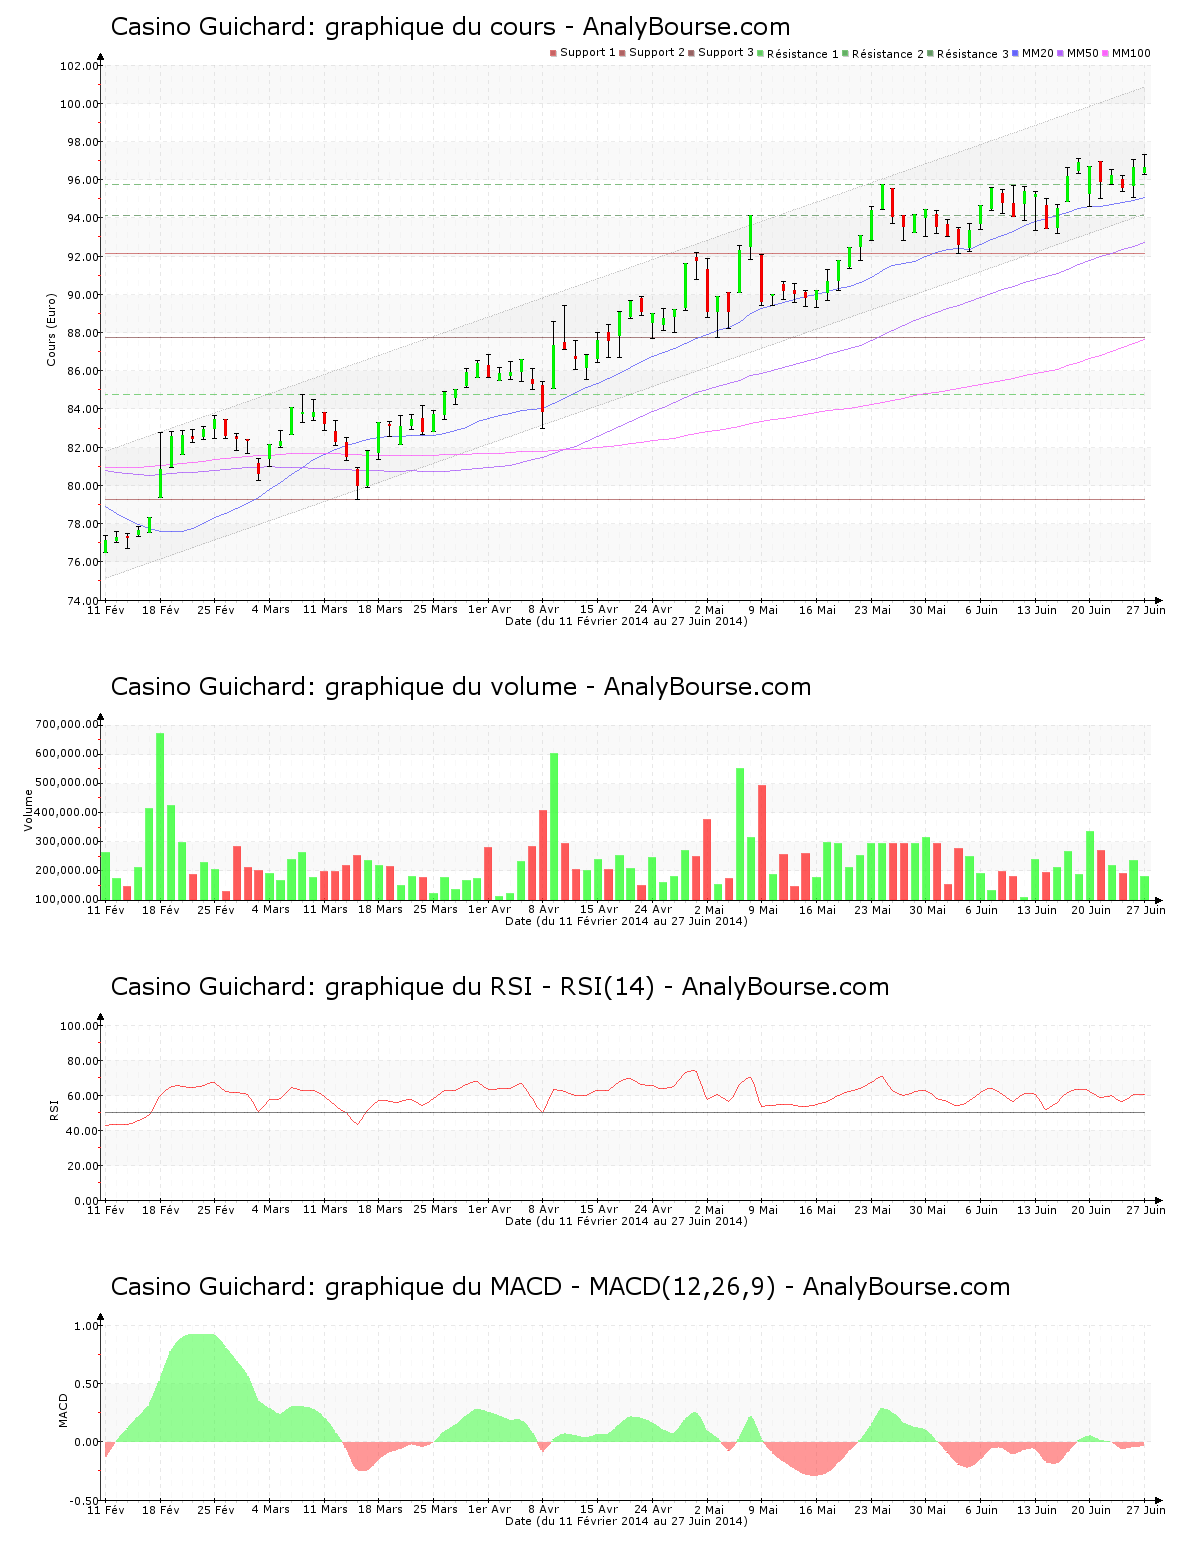Click the 400,000.00 volume axis value

[x=66, y=812]
